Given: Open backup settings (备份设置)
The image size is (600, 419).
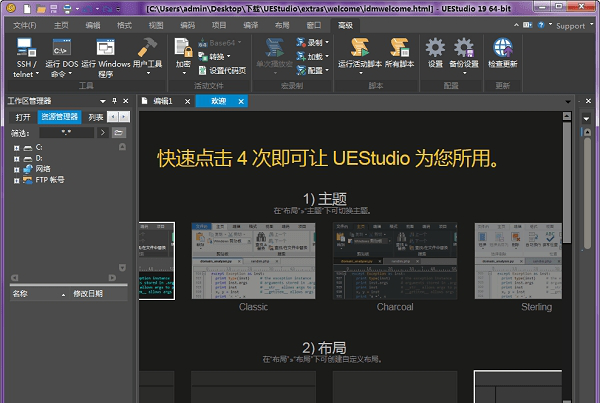Looking at the screenshot, I should pyautogui.click(x=464, y=56).
